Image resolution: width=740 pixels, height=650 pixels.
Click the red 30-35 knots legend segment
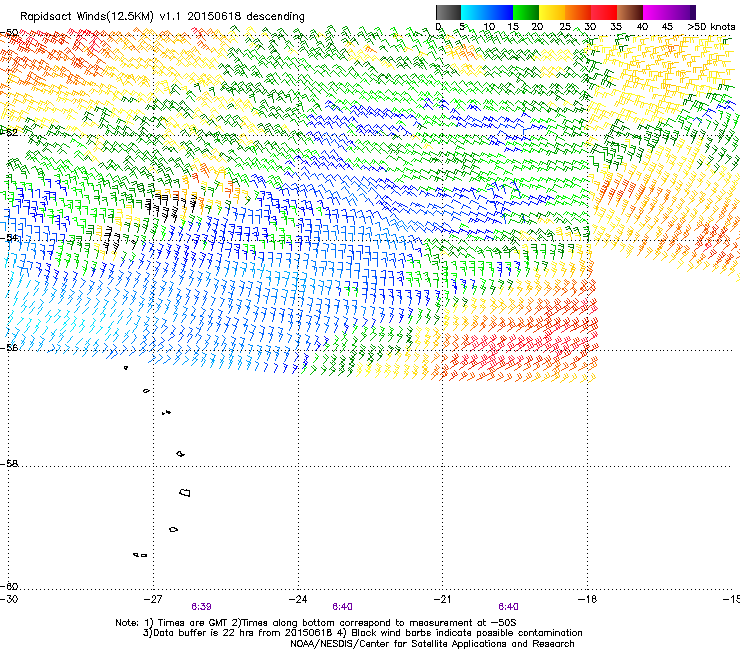pyautogui.click(x=604, y=12)
